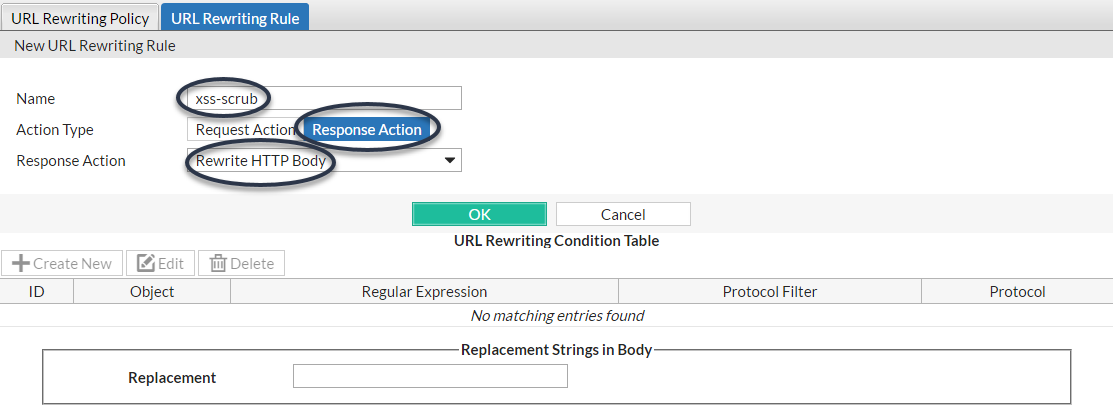This screenshot has width=1113, height=406.
Task: Click the last Protocol column header
Action: tap(1017, 291)
